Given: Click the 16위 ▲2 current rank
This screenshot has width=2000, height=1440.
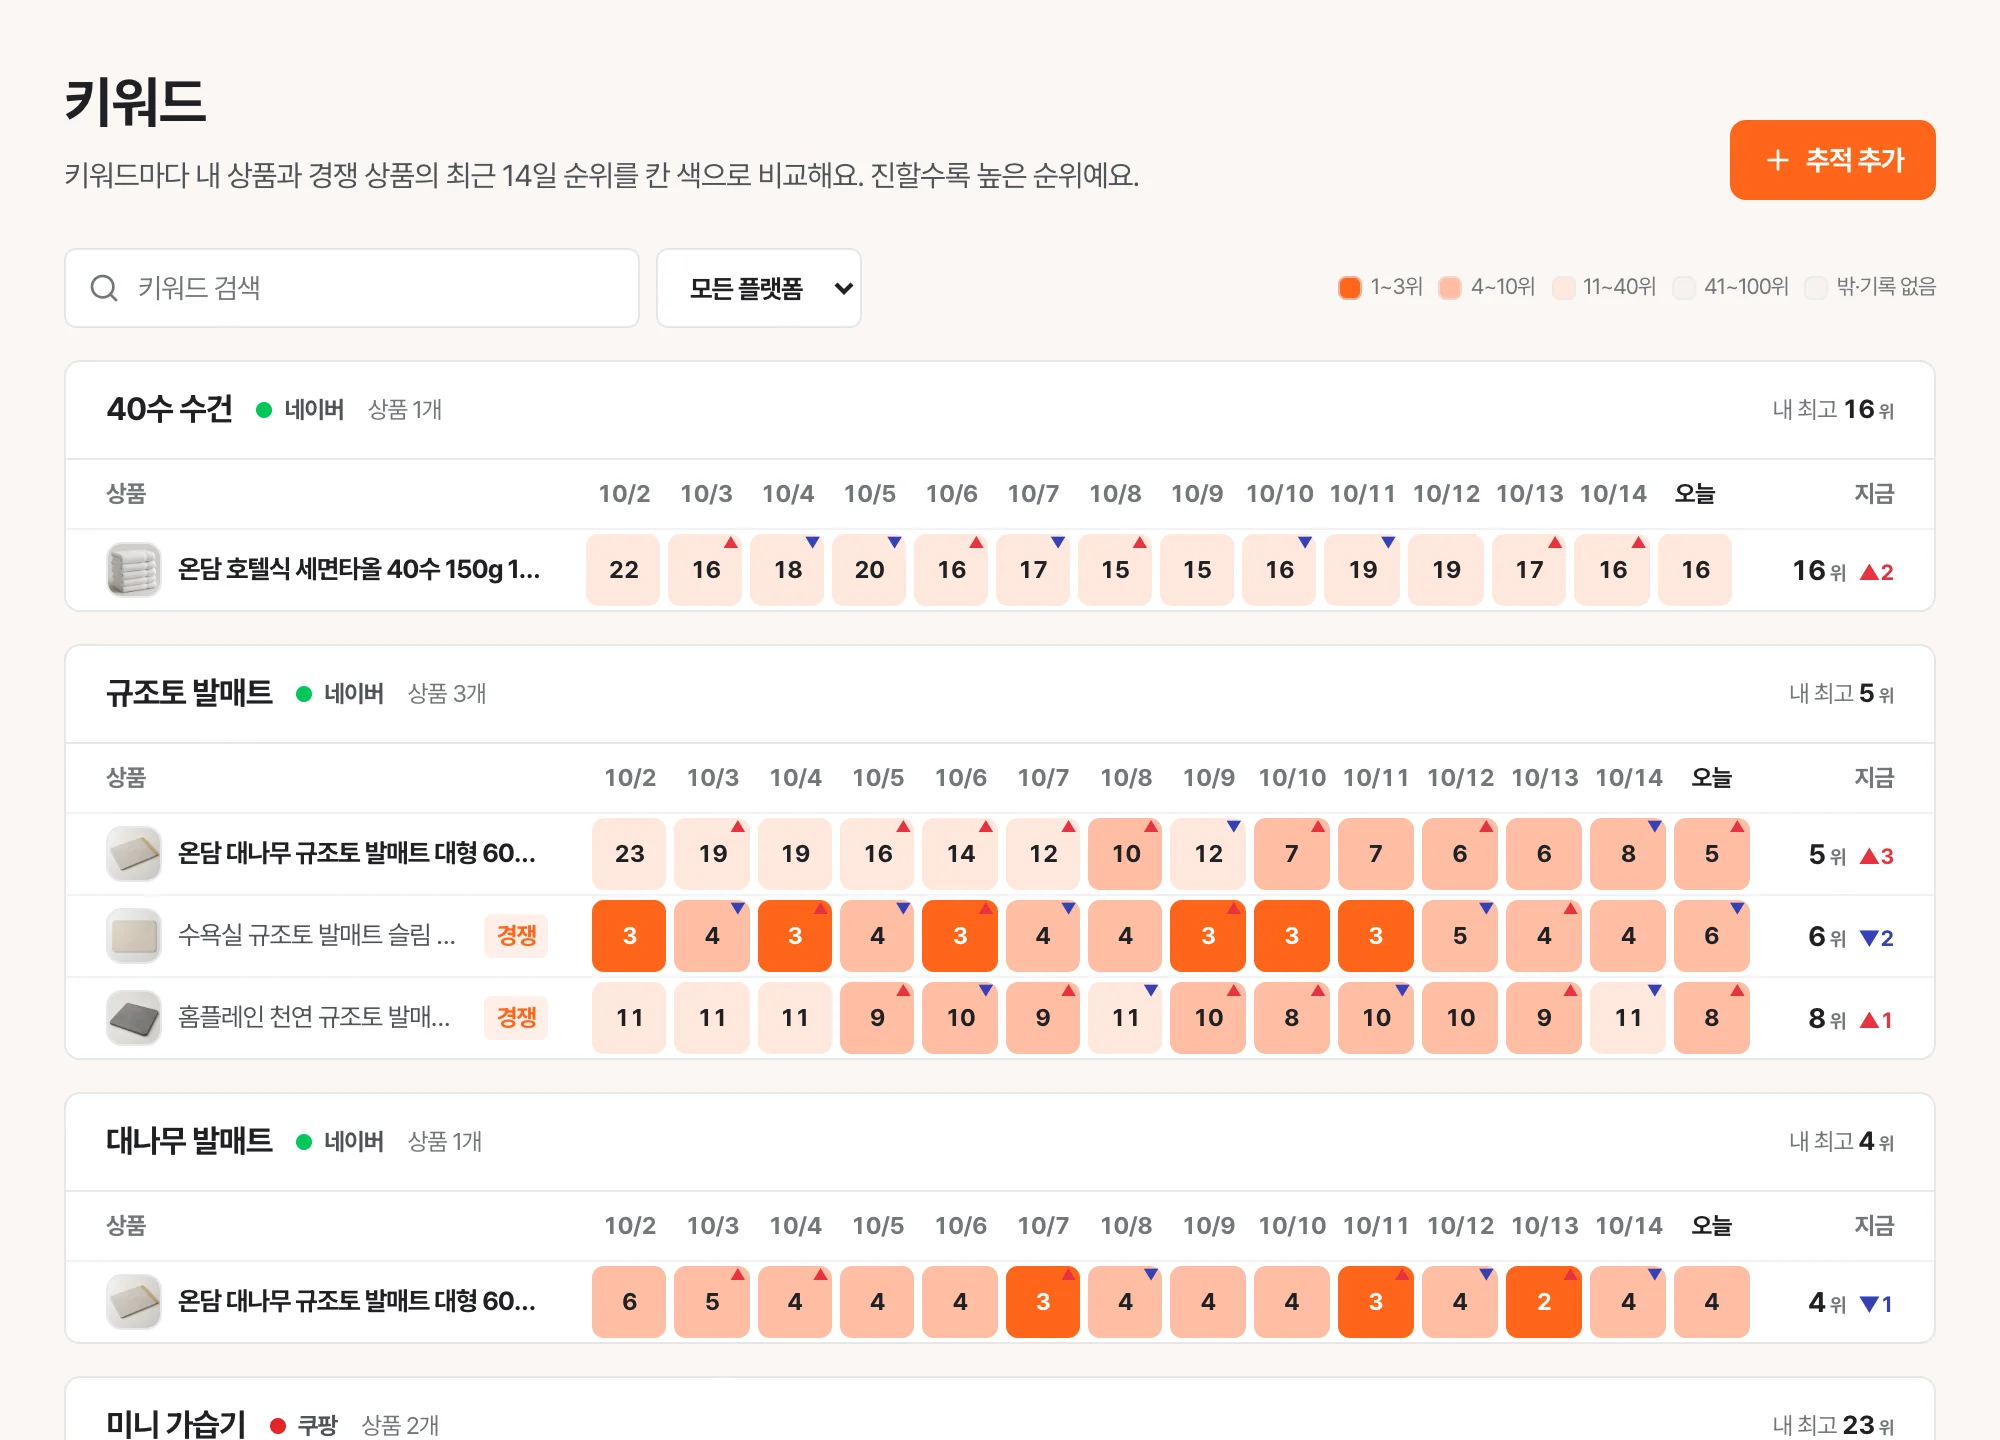Looking at the screenshot, I should click(1843, 571).
